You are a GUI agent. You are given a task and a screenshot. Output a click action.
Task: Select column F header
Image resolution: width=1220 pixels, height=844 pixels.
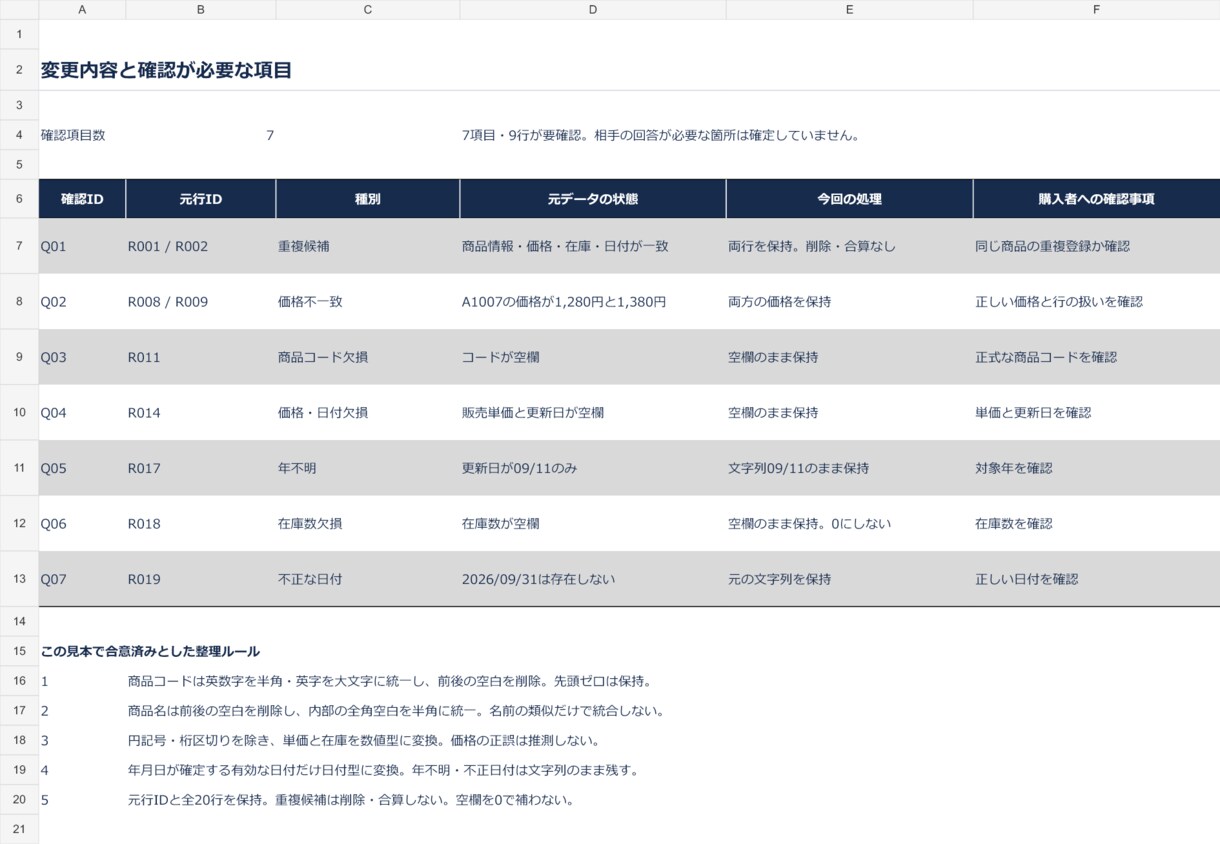(x=1096, y=9)
